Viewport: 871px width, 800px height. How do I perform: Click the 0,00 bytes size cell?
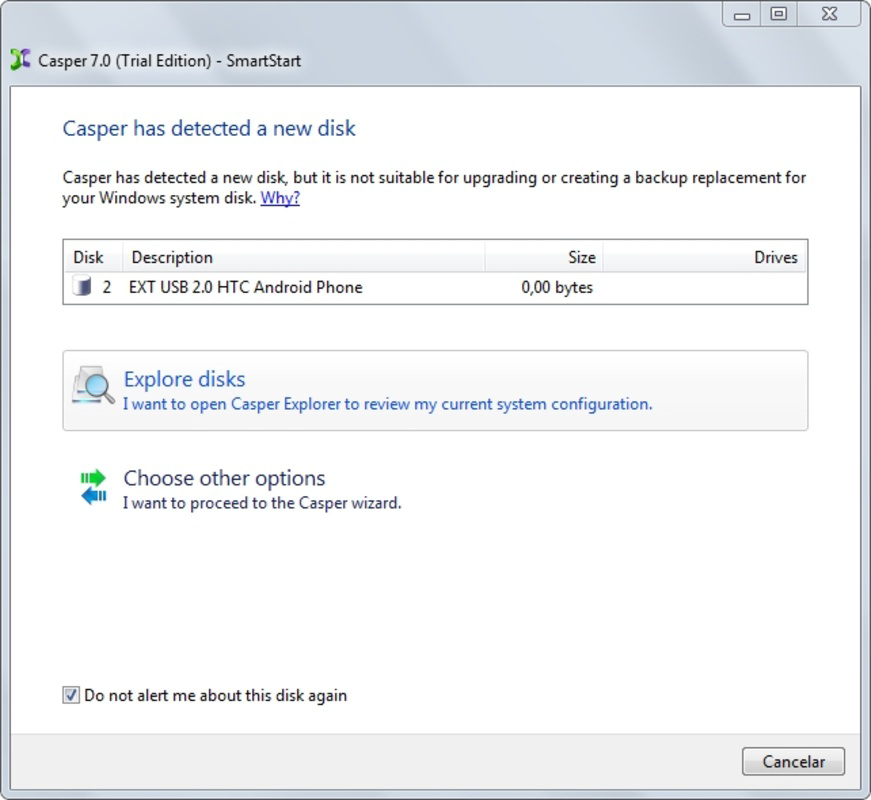click(x=557, y=287)
